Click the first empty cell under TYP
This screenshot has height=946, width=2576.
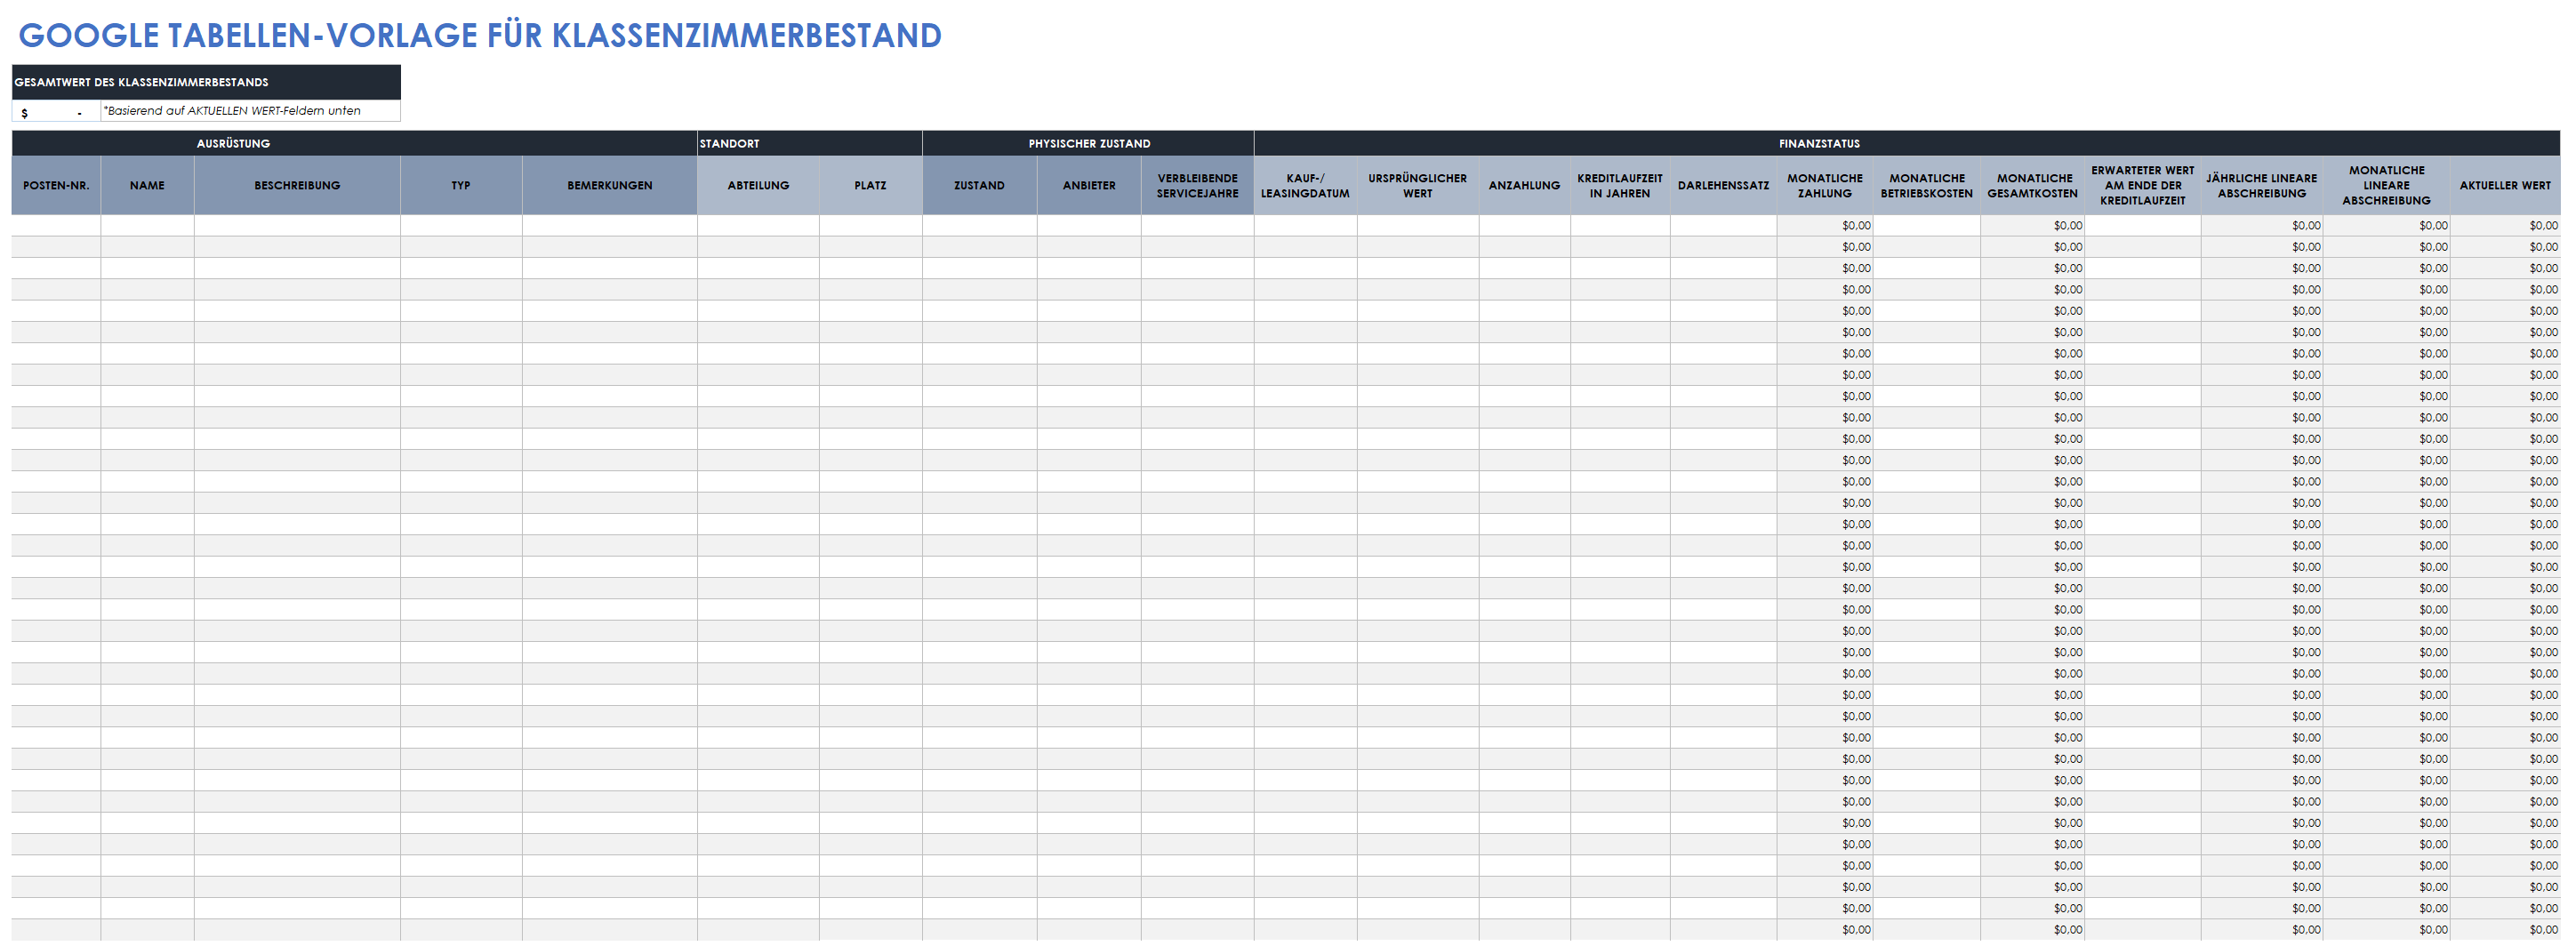pyautogui.click(x=461, y=226)
